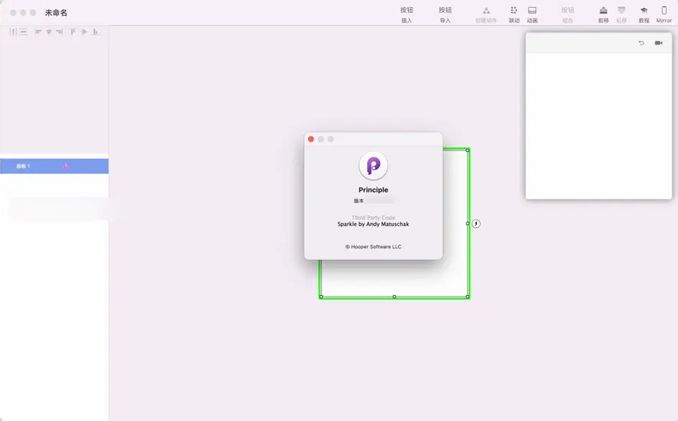Select the 画板 1 layer row
This screenshot has height=421, width=678.
[54, 166]
